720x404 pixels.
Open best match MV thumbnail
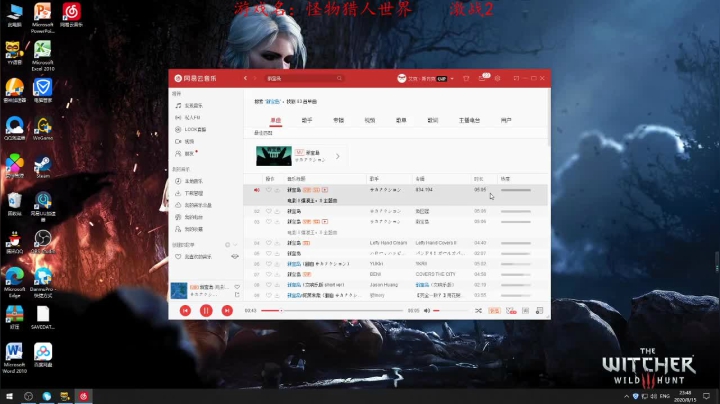tap(274, 156)
